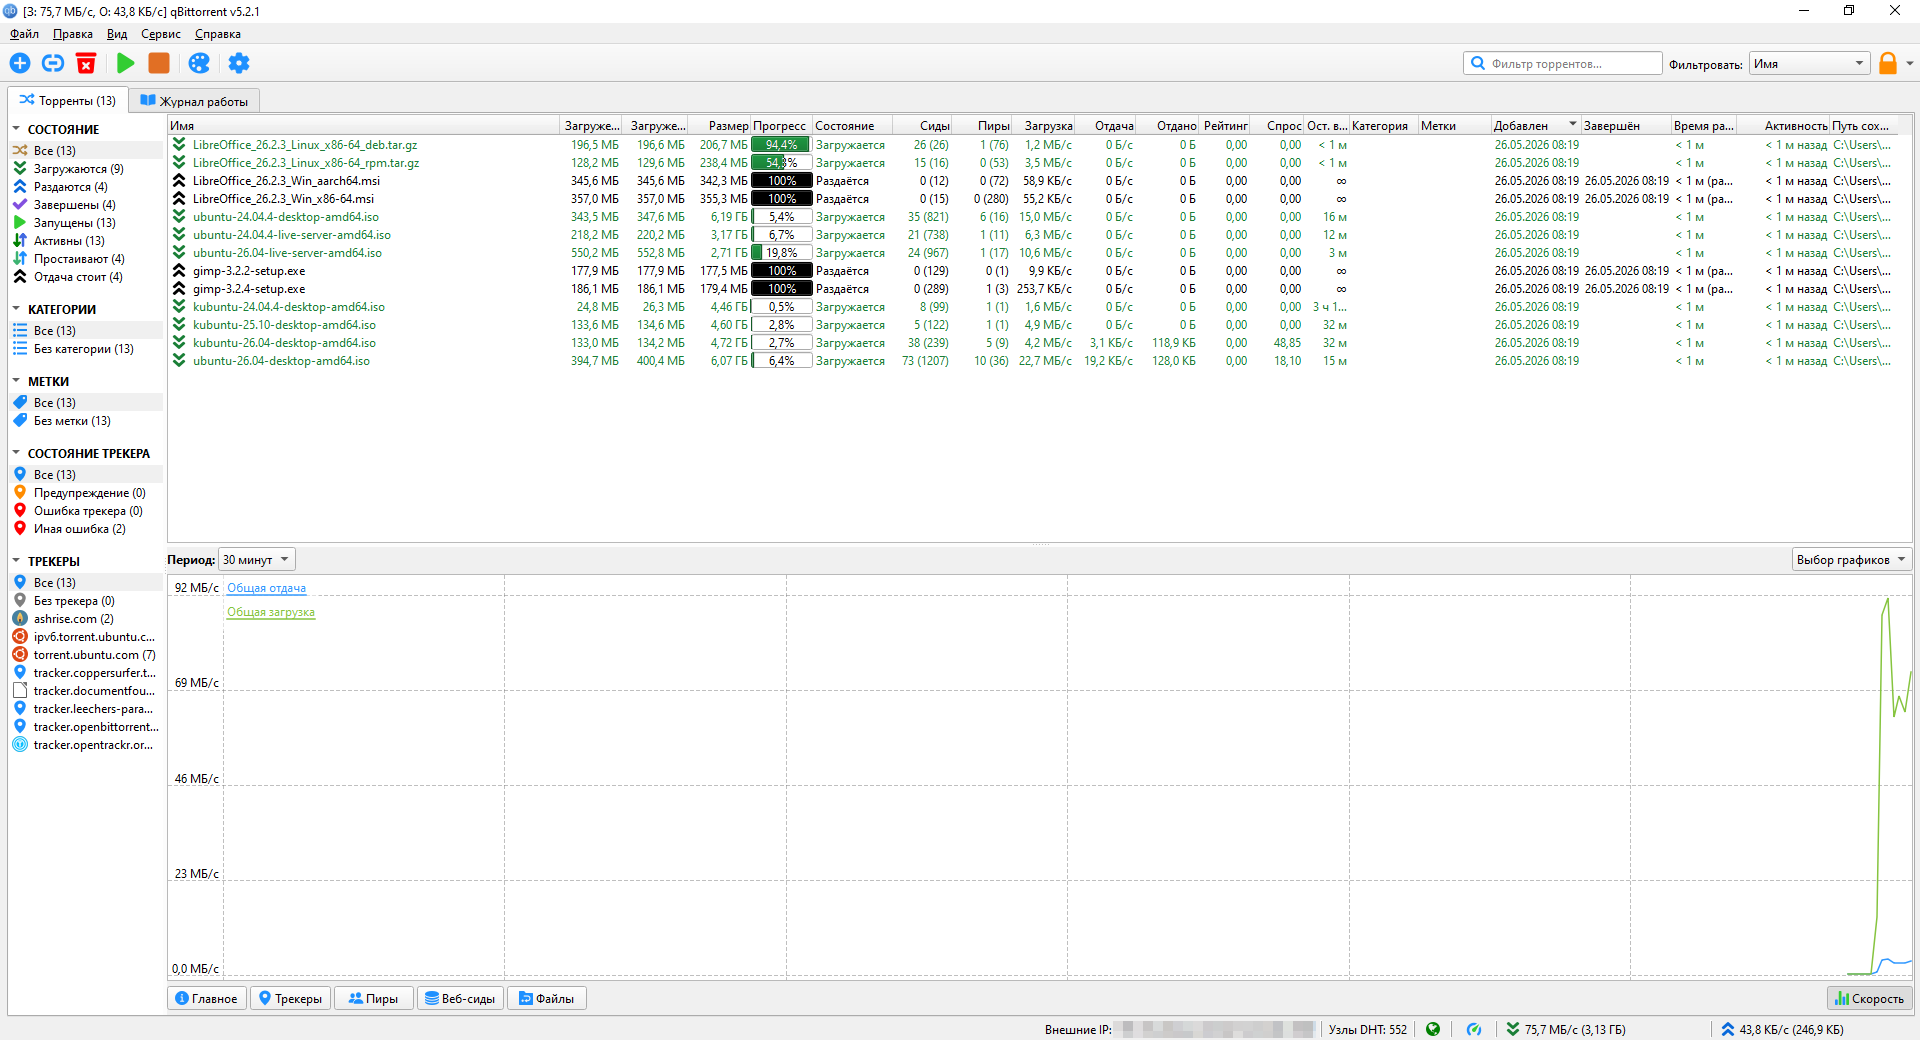Click the orange Stop torrents toolbar icon

[x=159, y=63]
